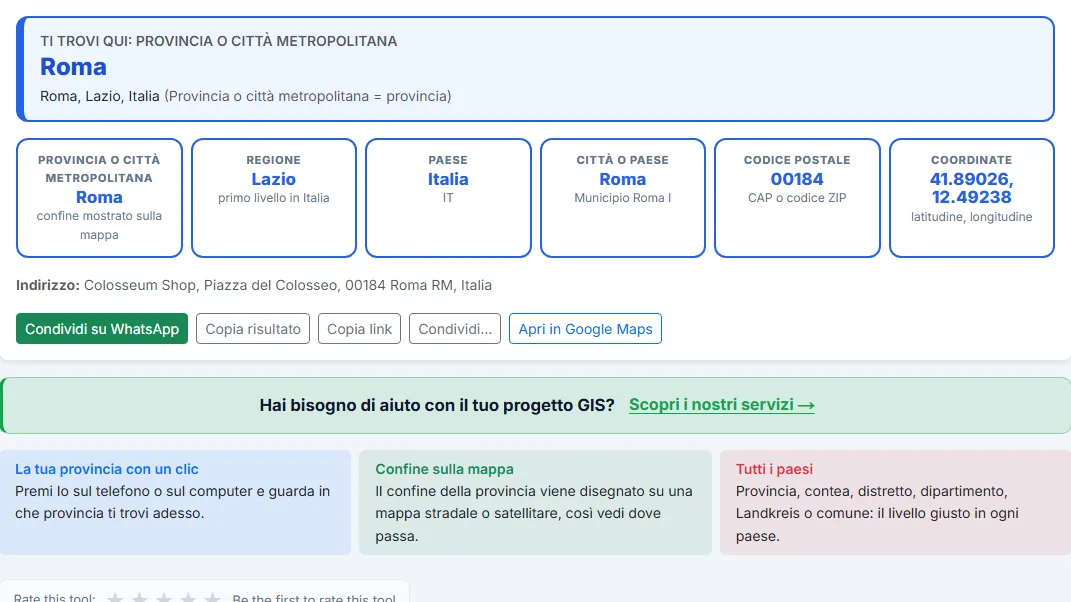This screenshot has width=1071, height=602.
Task: Click 'Hai bisogno di aiuto con il tuo progetto GIS?' text
Action: pos(437,405)
